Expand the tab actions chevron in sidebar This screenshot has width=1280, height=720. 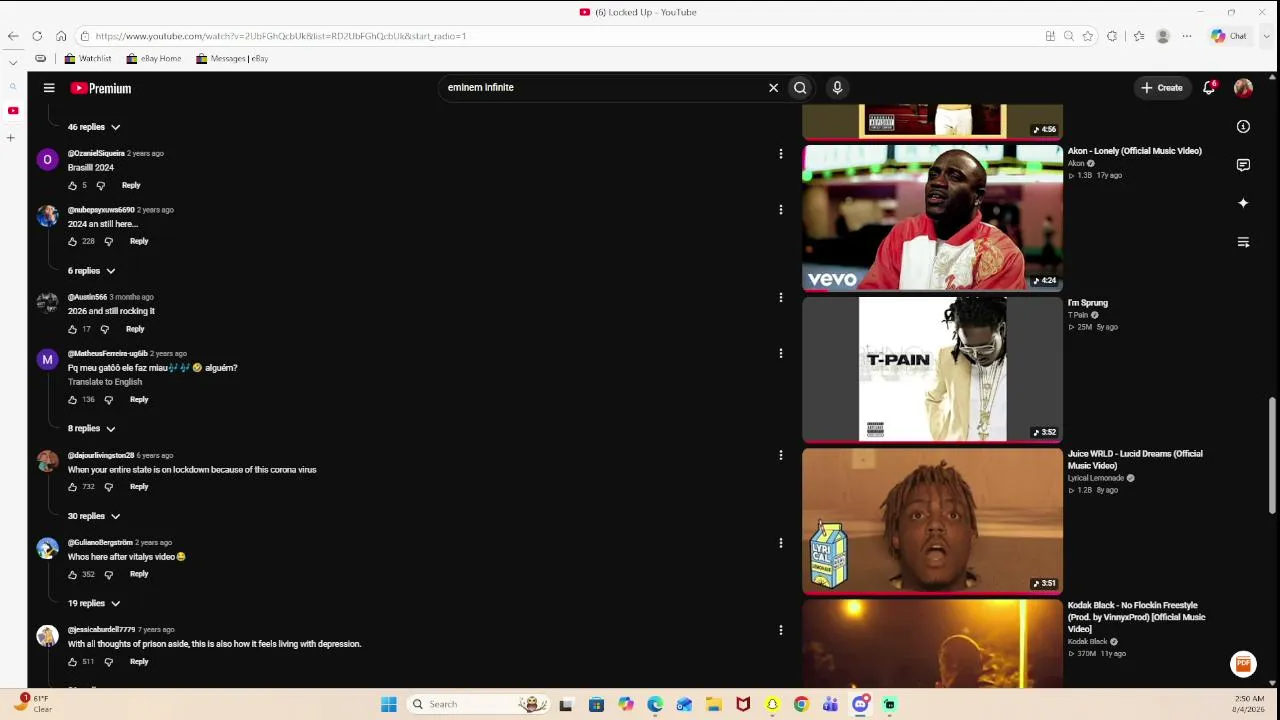click(13, 62)
